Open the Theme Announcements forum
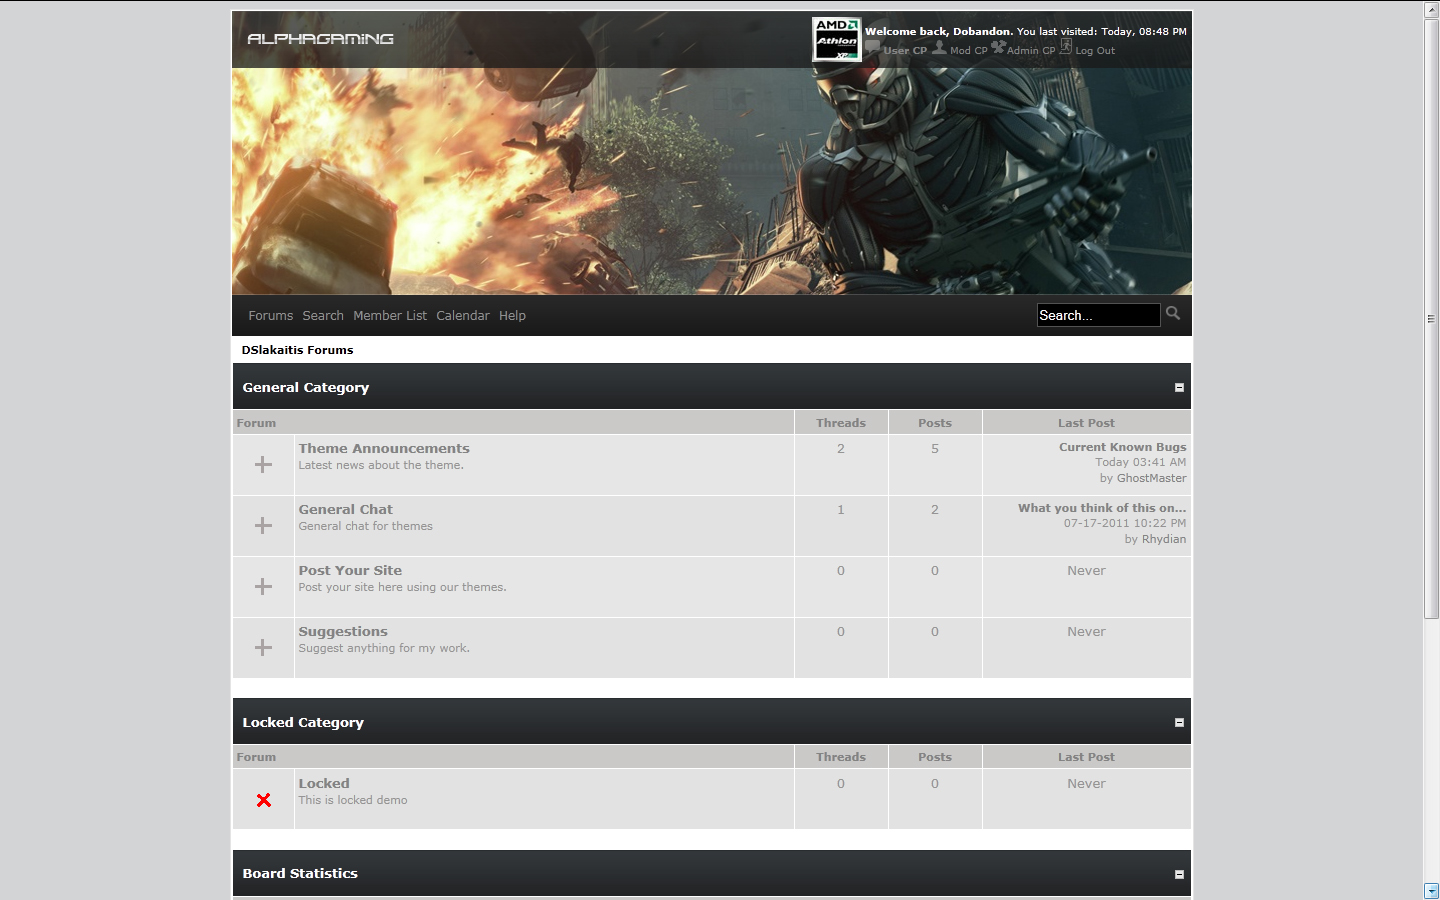Screen dimensions: 1440x900 383,449
